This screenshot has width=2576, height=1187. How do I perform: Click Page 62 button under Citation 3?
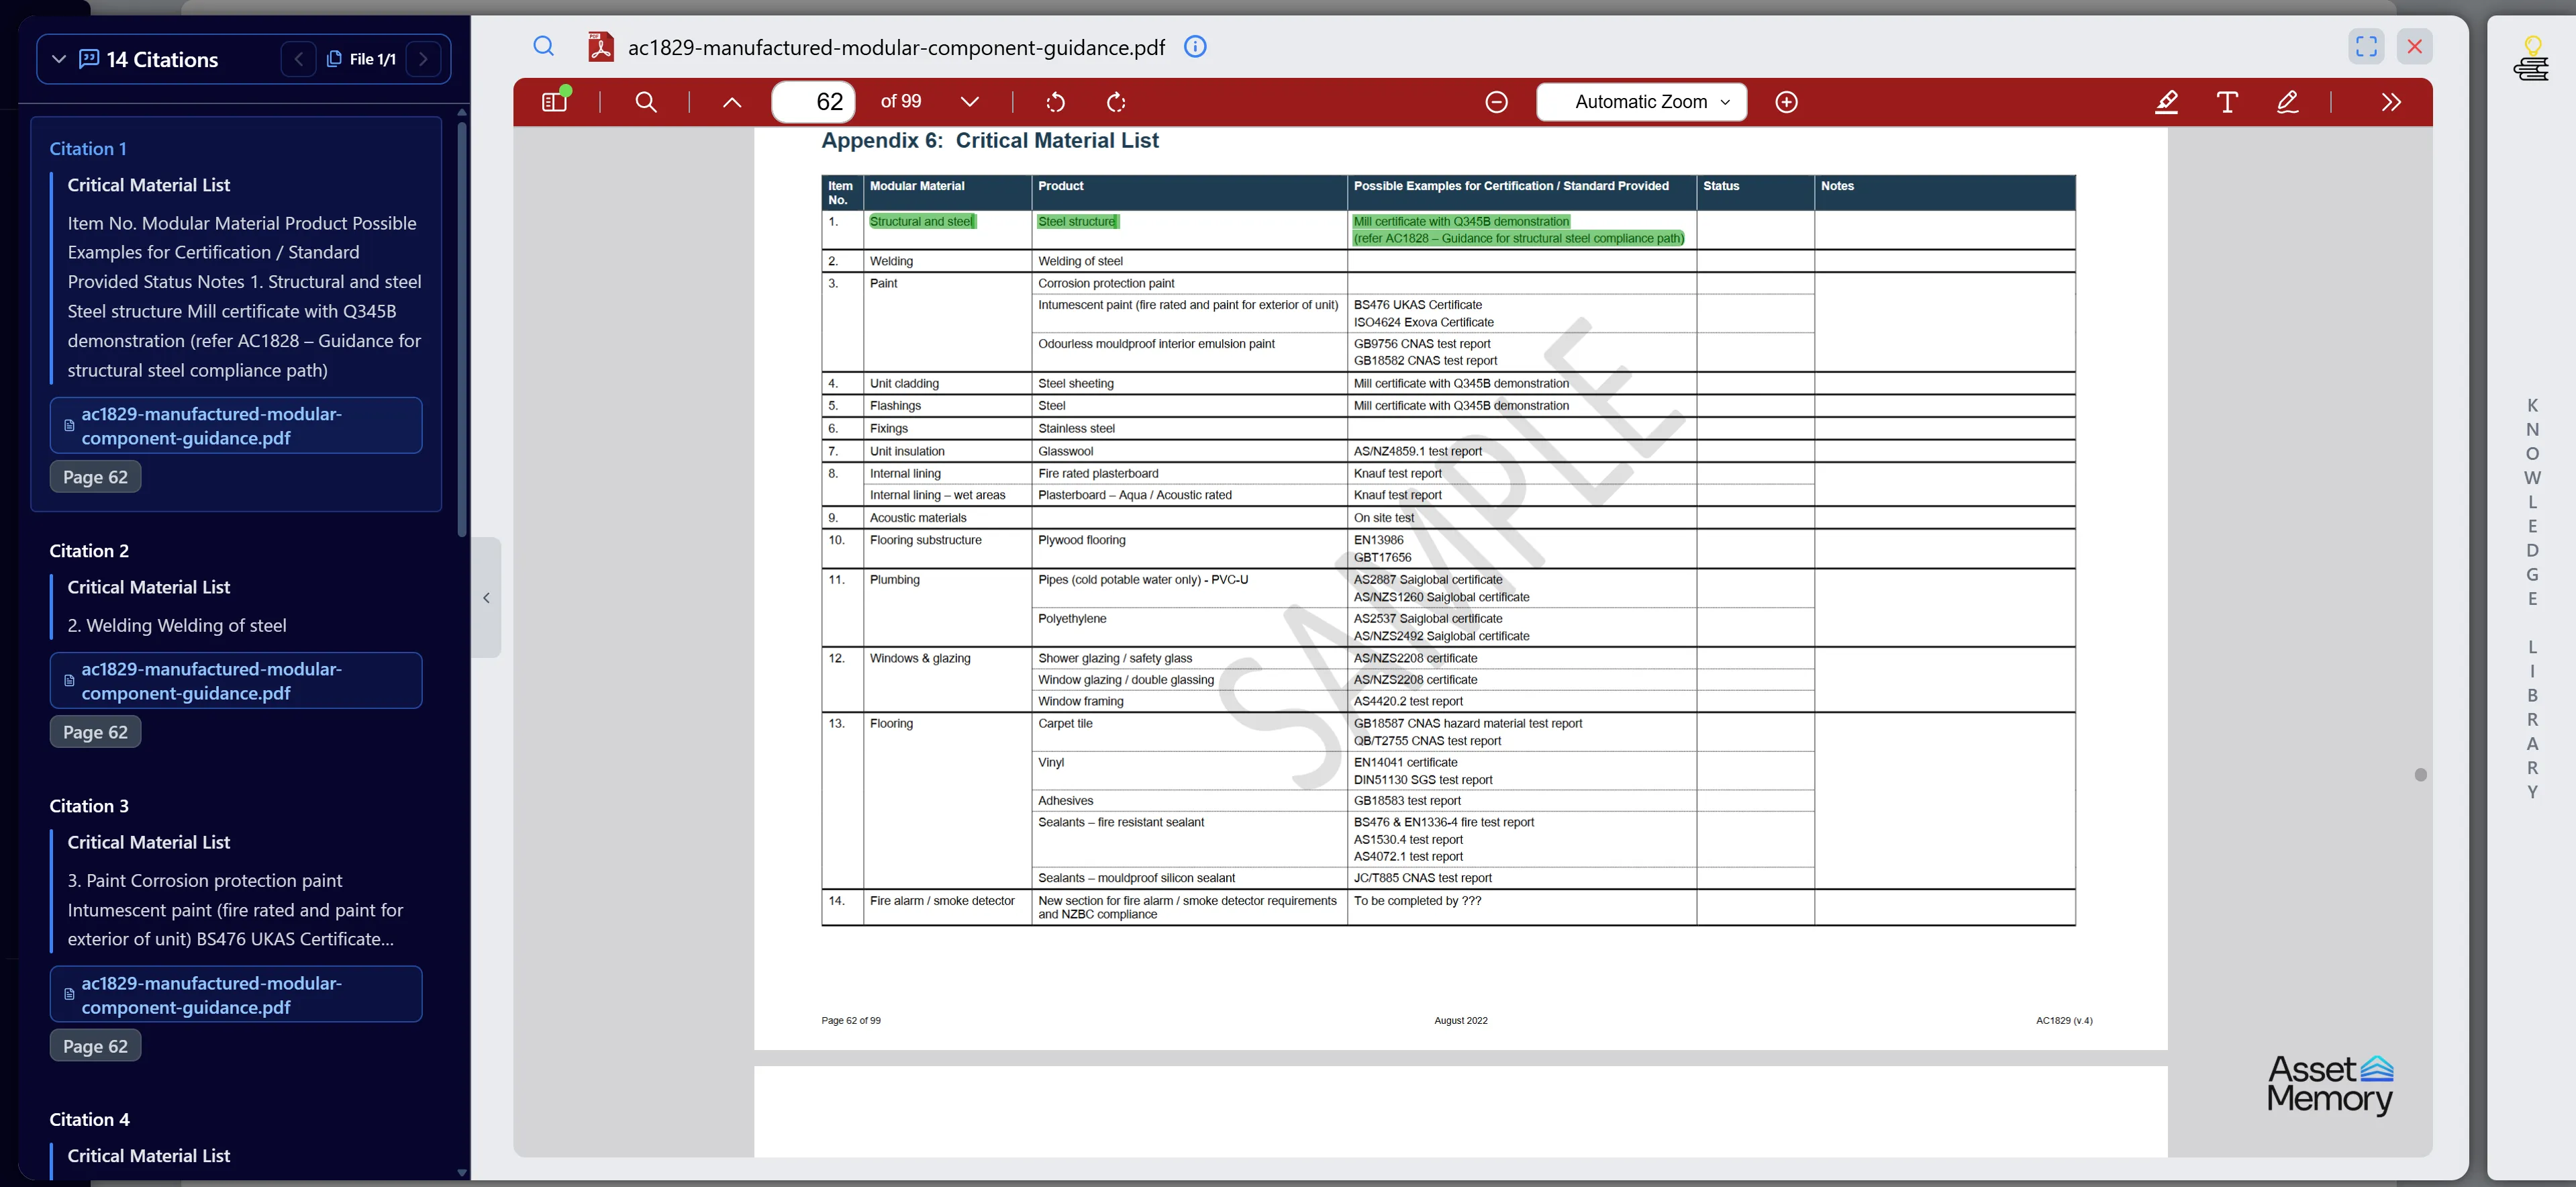[x=95, y=1046]
